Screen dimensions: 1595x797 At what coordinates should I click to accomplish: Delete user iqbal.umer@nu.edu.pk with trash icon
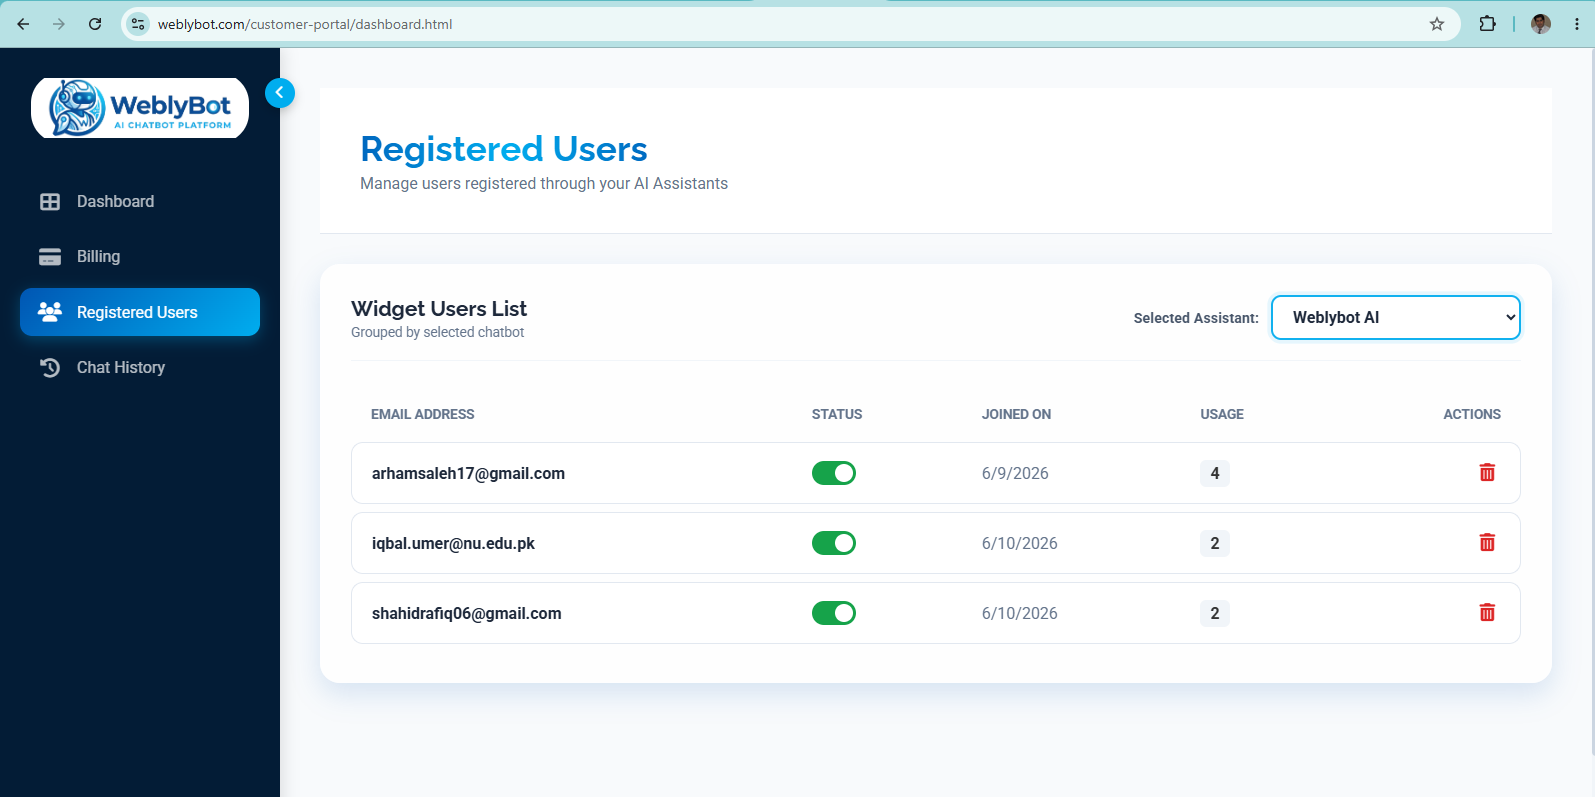[x=1487, y=543]
